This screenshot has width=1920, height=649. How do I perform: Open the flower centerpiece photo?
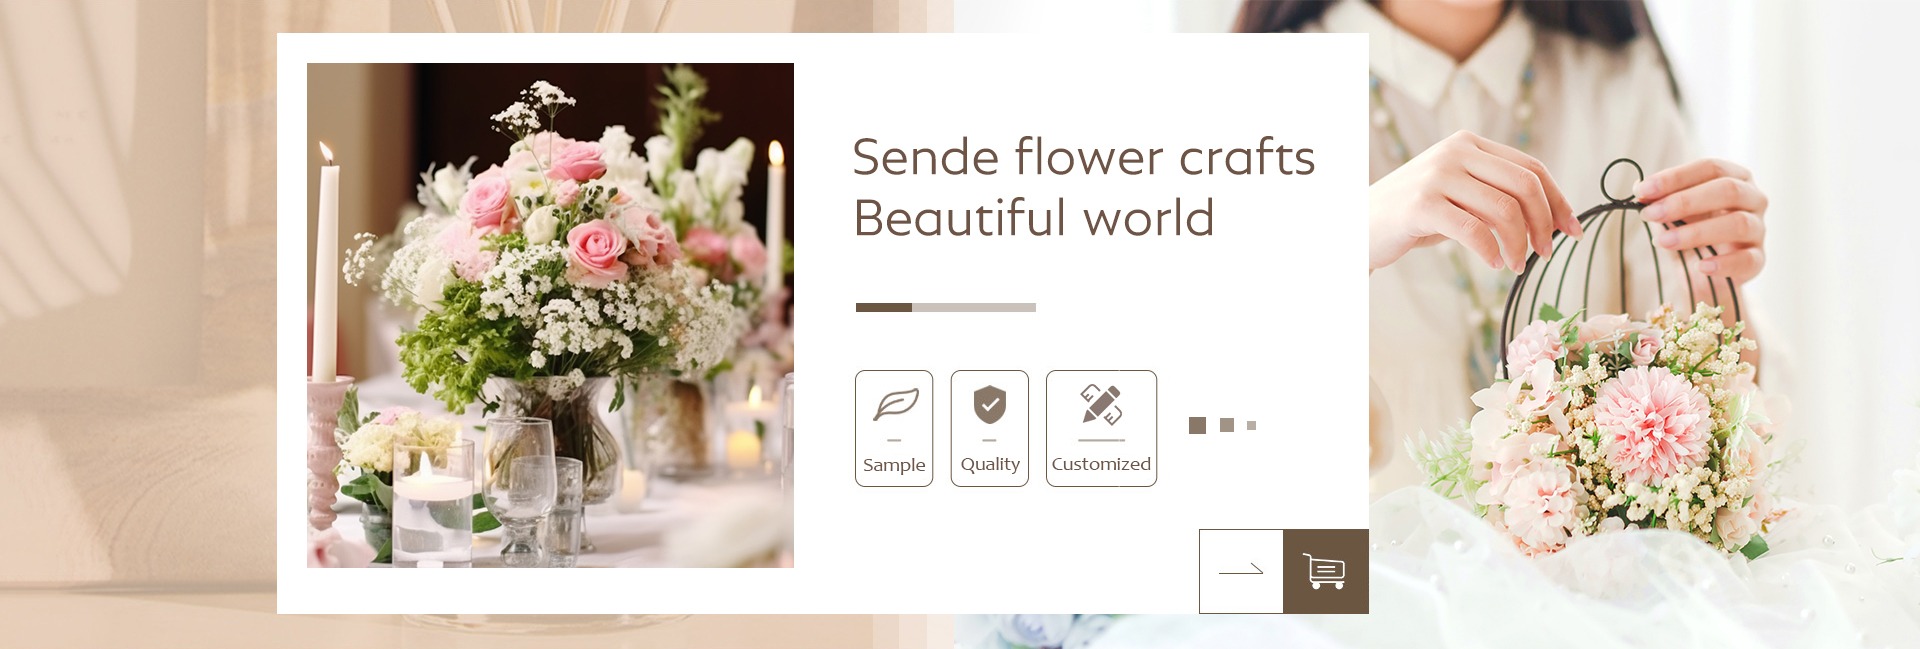coord(550,315)
